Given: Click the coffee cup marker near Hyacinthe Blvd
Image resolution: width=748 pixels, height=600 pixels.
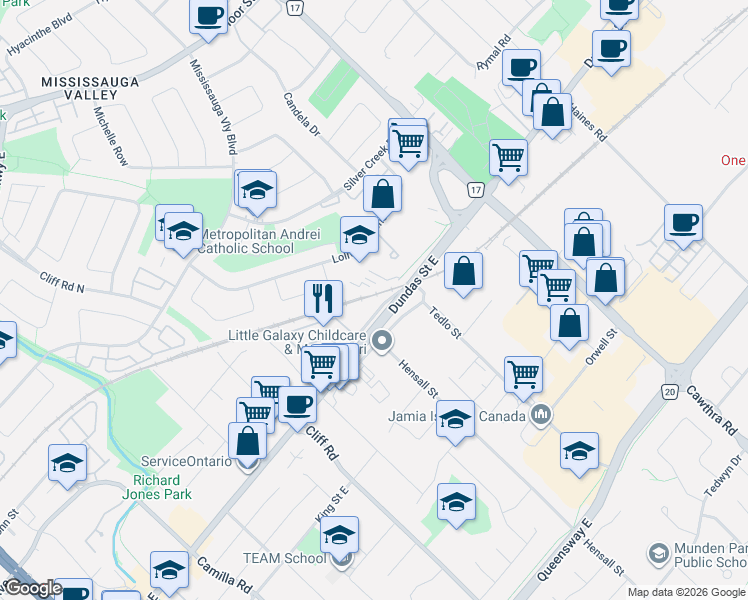Looking at the screenshot, I should (208, 19).
